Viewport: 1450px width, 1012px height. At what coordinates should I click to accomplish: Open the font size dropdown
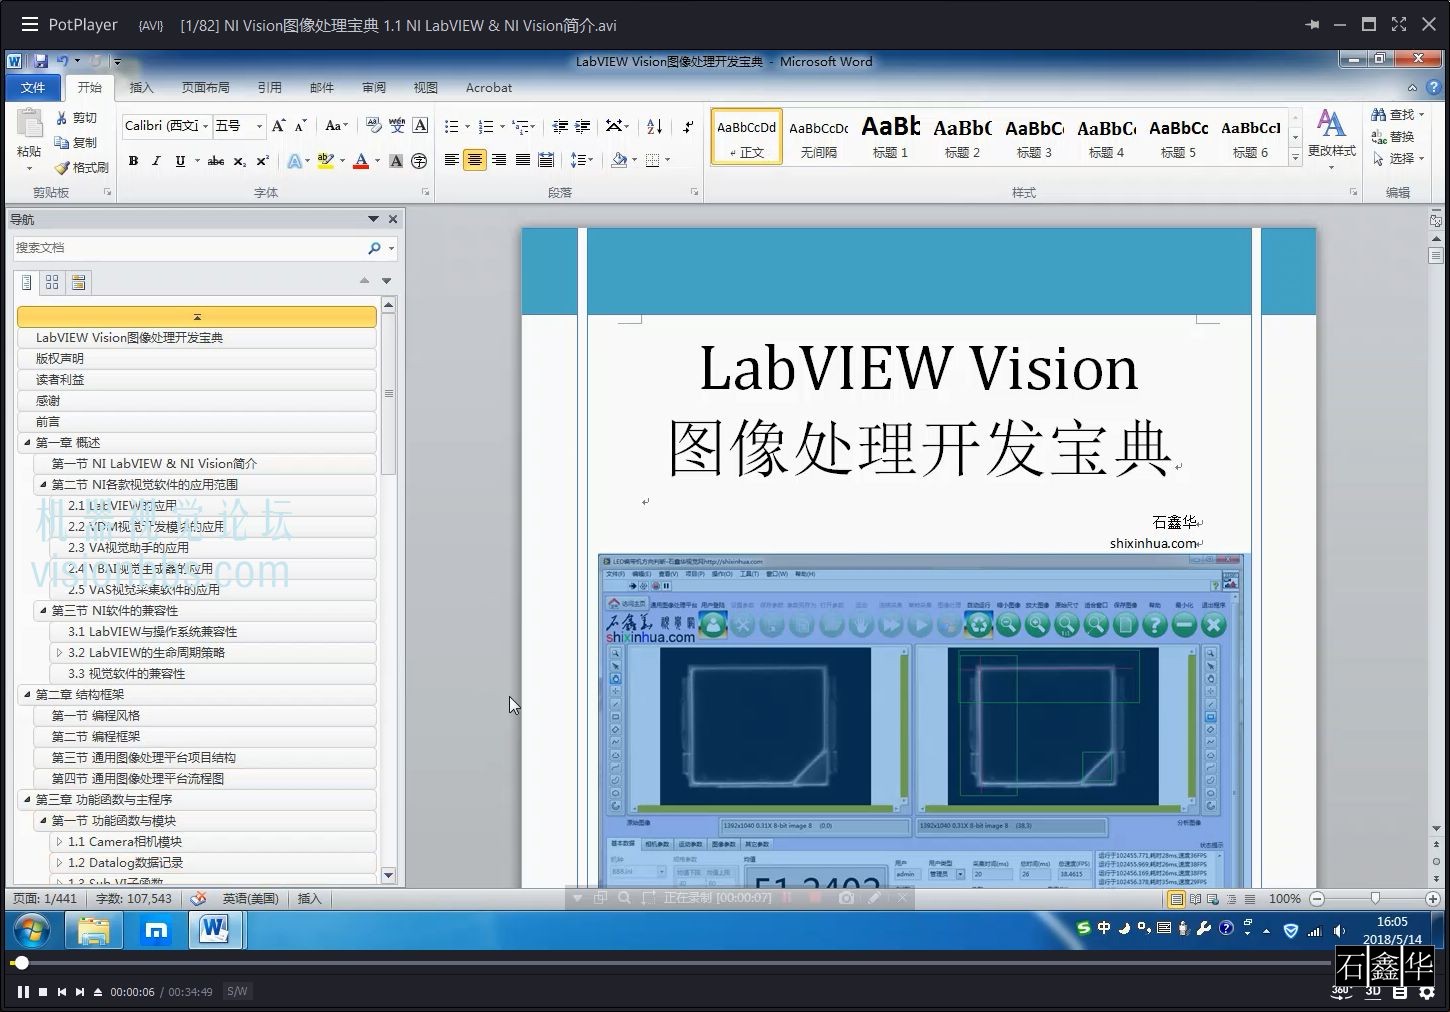coord(259,126)
